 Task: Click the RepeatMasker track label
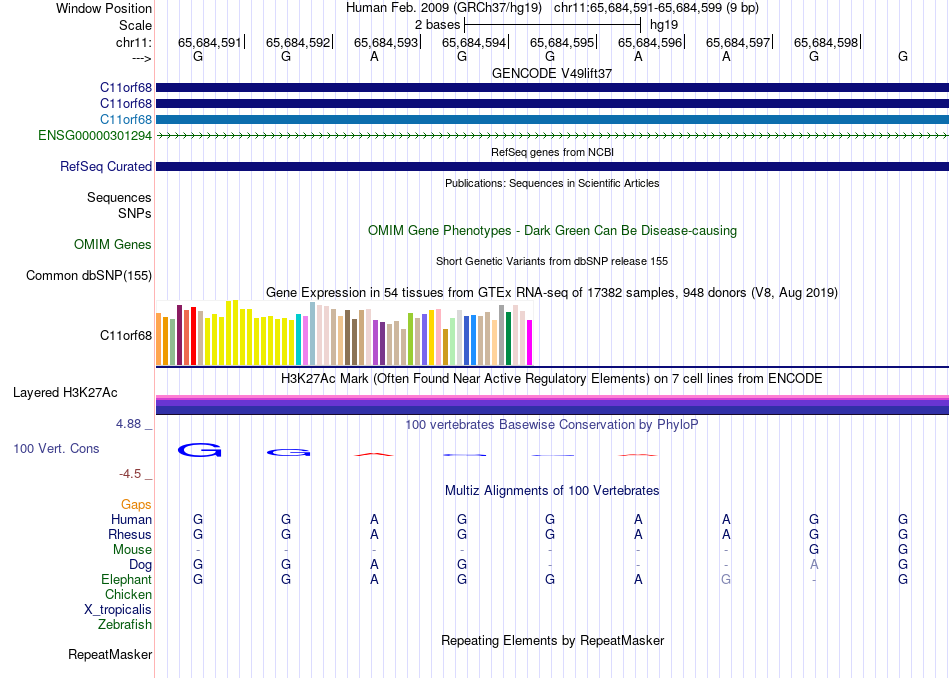[x=110, y=654]
